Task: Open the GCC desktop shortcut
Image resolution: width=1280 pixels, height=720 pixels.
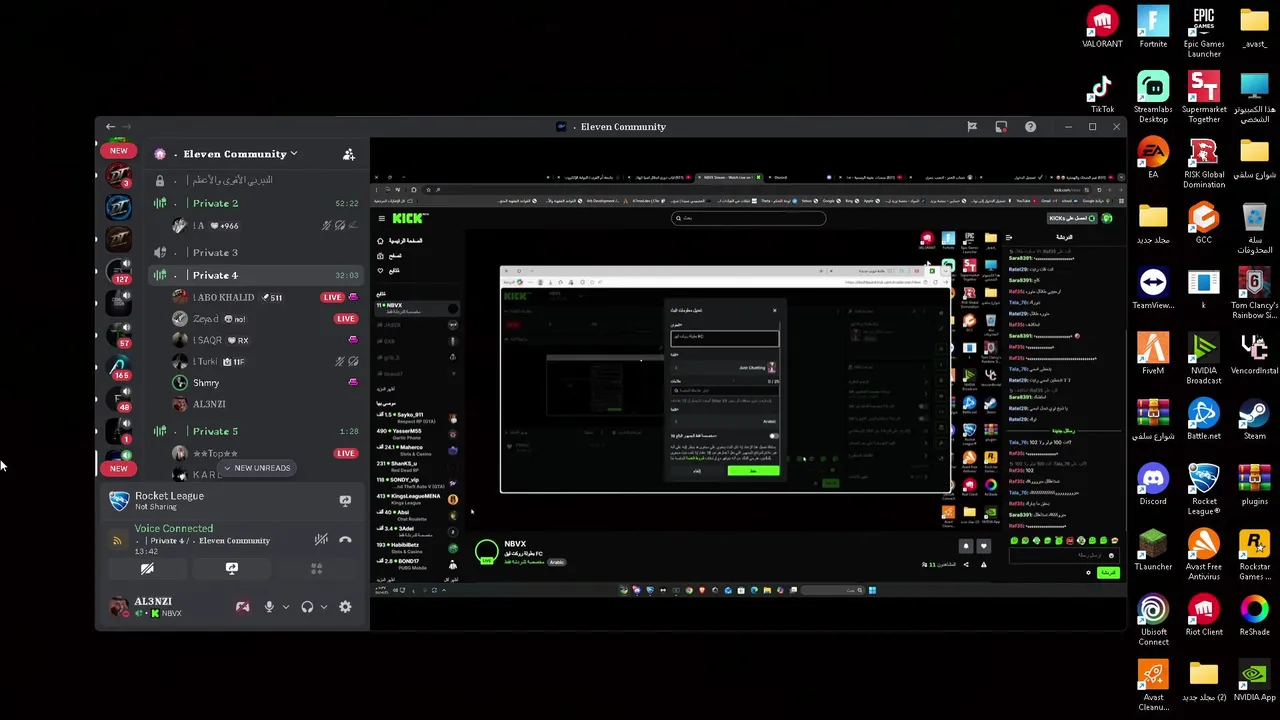Action: coord(1204,224)
